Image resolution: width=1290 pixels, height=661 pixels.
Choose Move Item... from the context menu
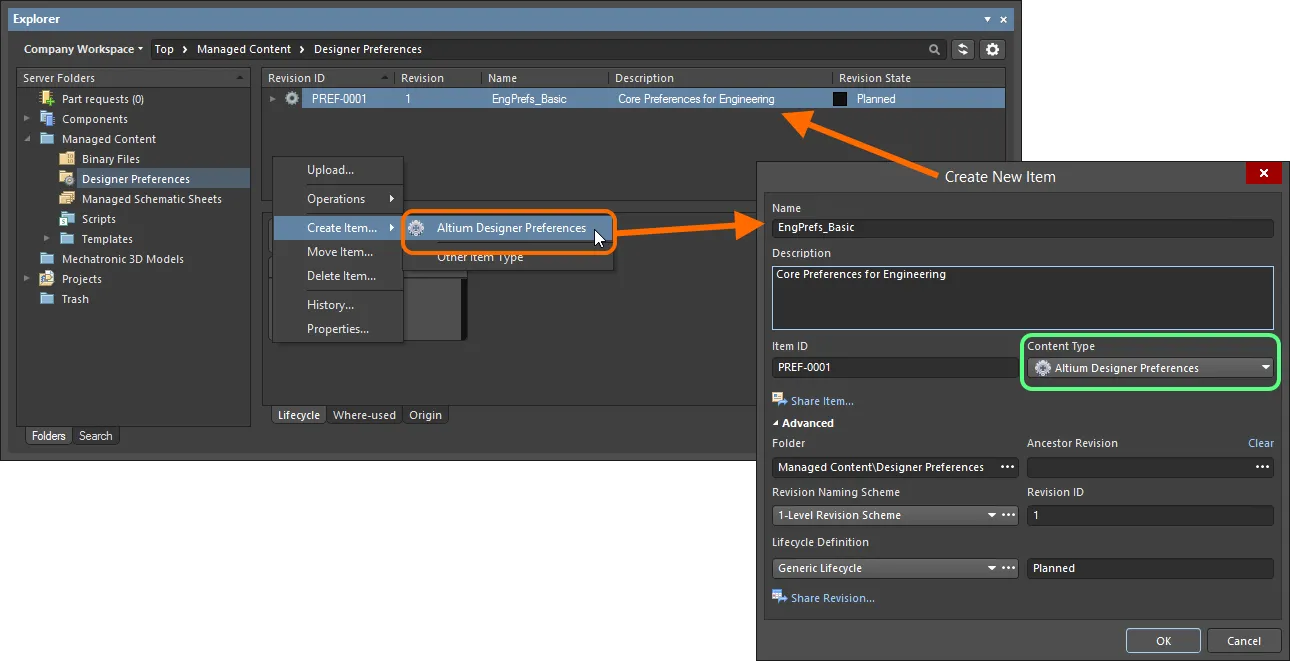tap(337, 252)
